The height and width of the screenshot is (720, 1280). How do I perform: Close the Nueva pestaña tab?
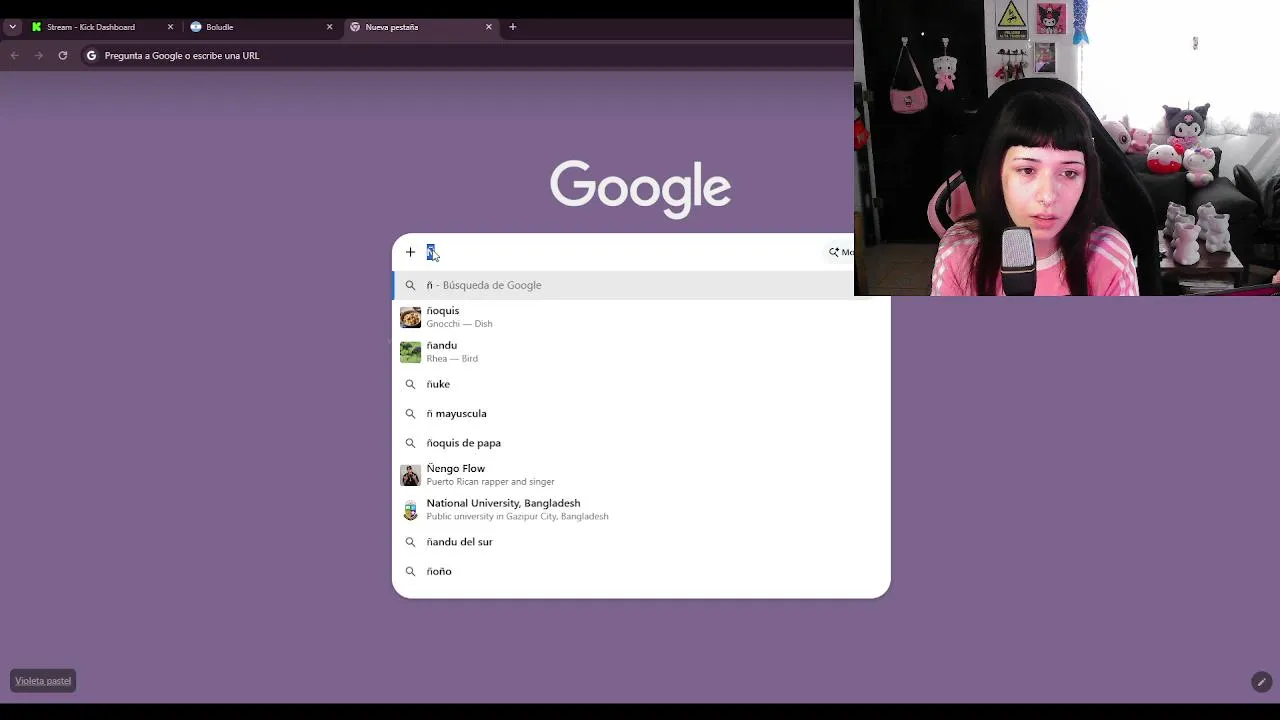click(x=488, y=27)
